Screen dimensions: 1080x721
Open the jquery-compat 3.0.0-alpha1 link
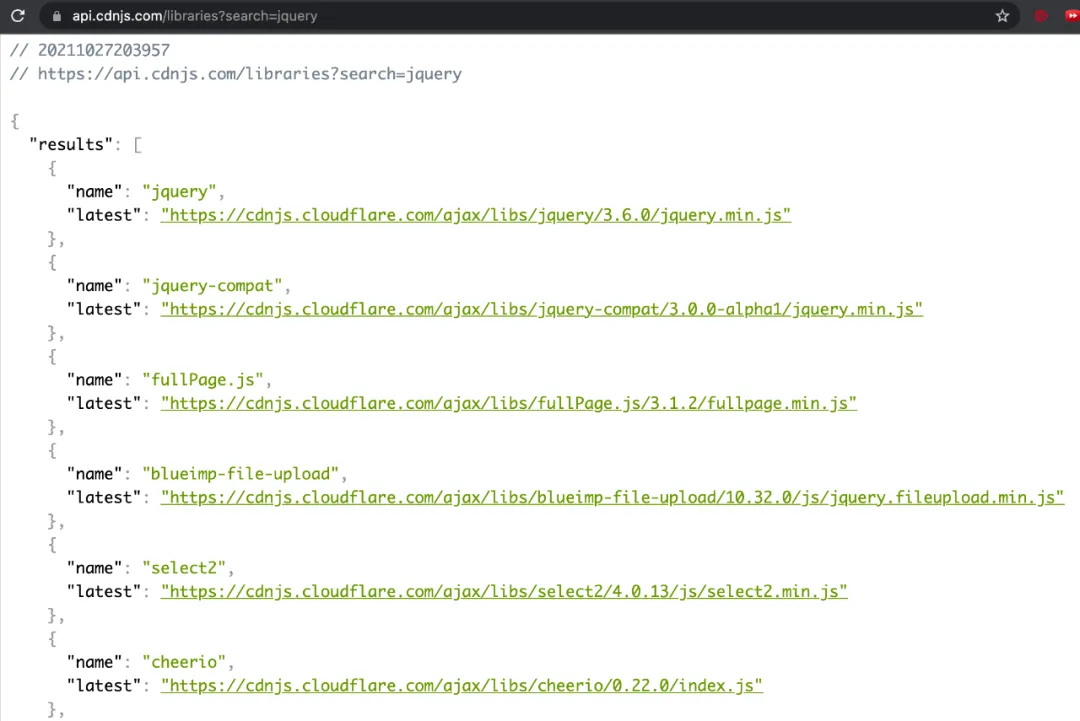tap(541, 309)
